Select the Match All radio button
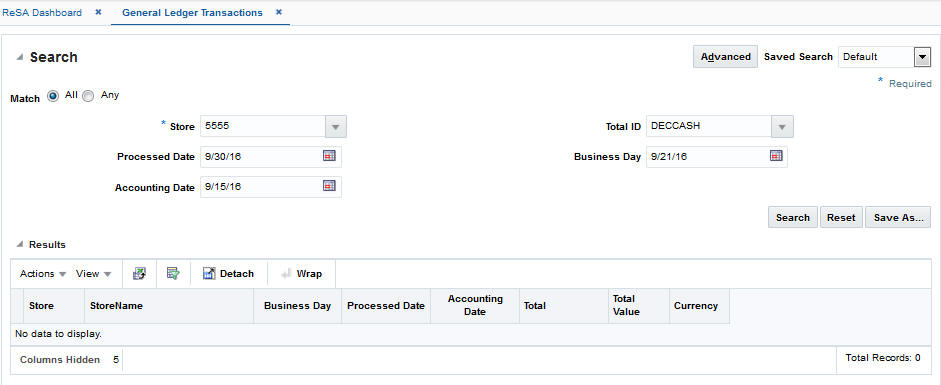The width and height of the screenshot is (941, 385). click(x=53, y=96)
